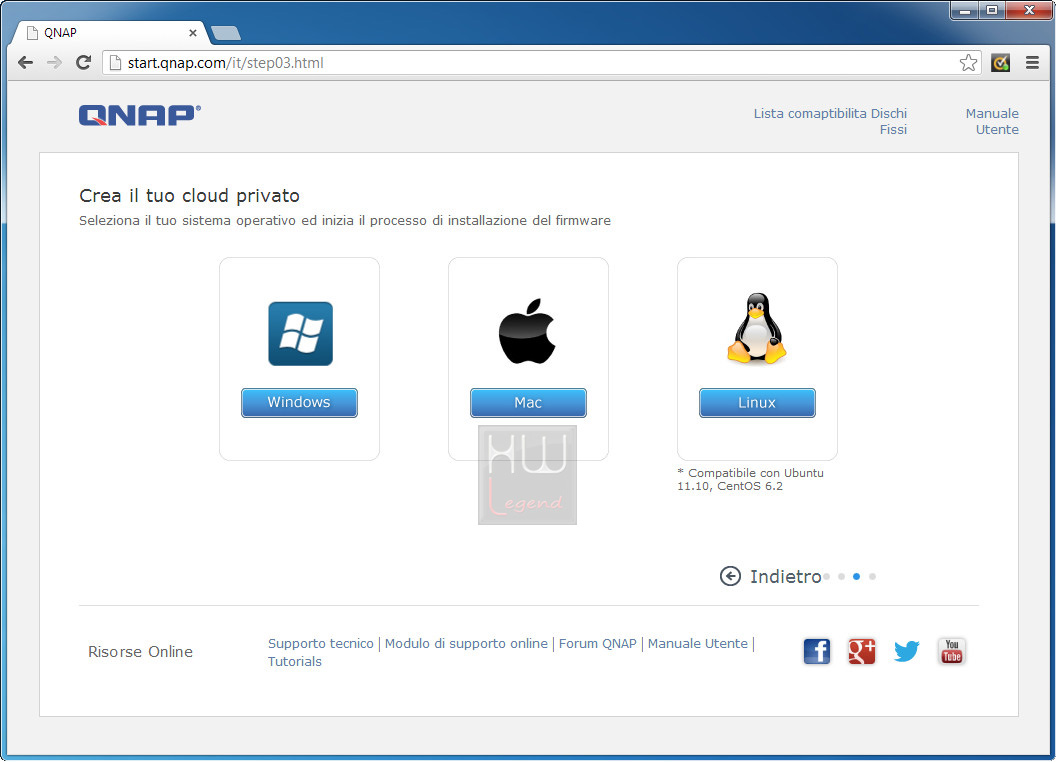
Task: Click the circled back arrow next to Indietro
Action: tap(730, 576)
